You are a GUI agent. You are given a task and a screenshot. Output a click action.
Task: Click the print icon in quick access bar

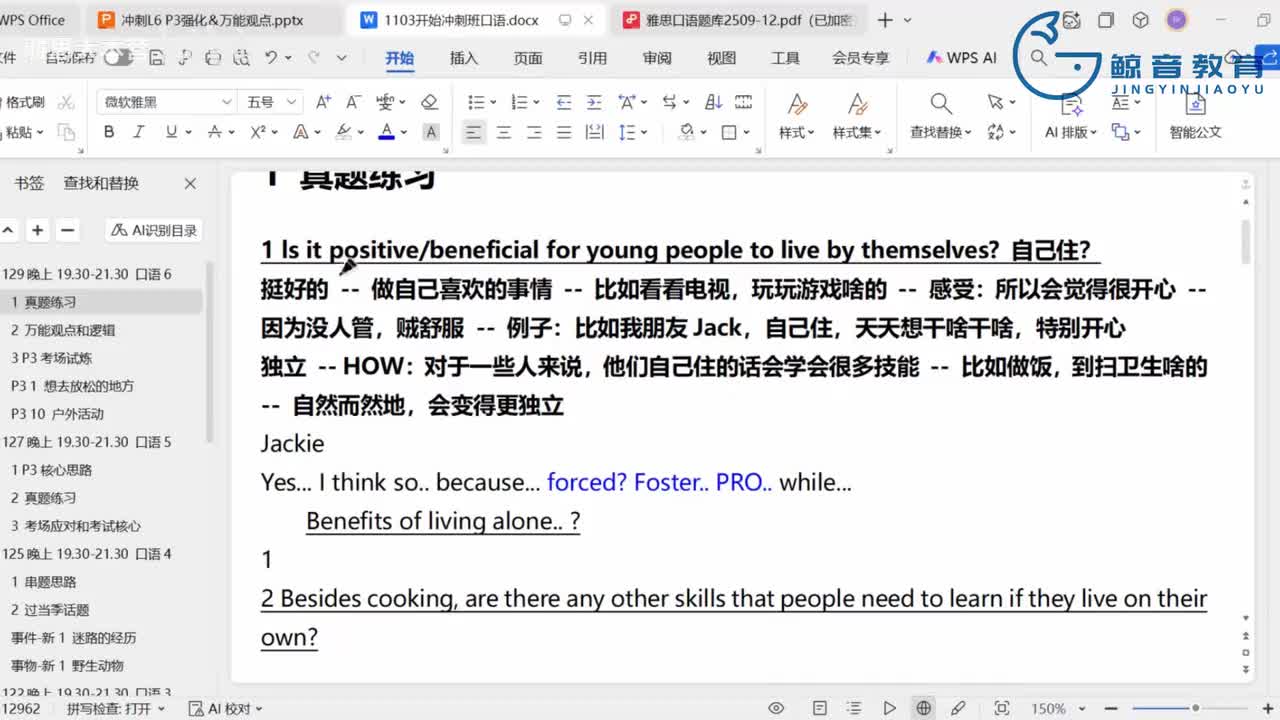pos(213,58)
